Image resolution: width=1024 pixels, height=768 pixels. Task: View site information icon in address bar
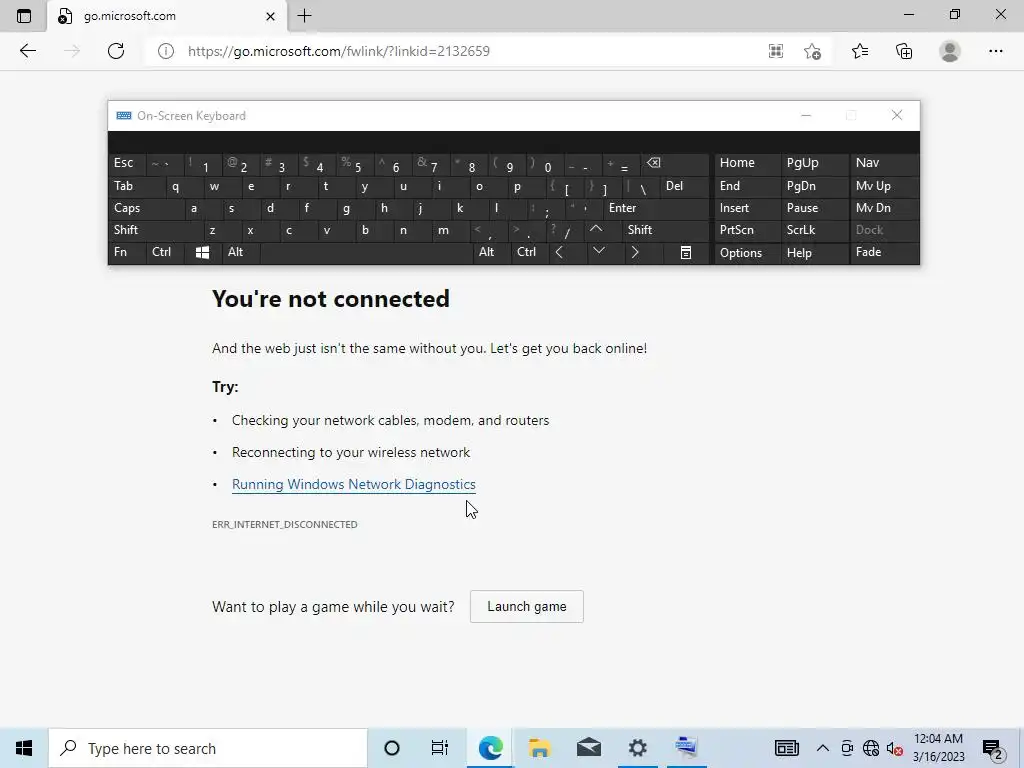click(166, 51)
